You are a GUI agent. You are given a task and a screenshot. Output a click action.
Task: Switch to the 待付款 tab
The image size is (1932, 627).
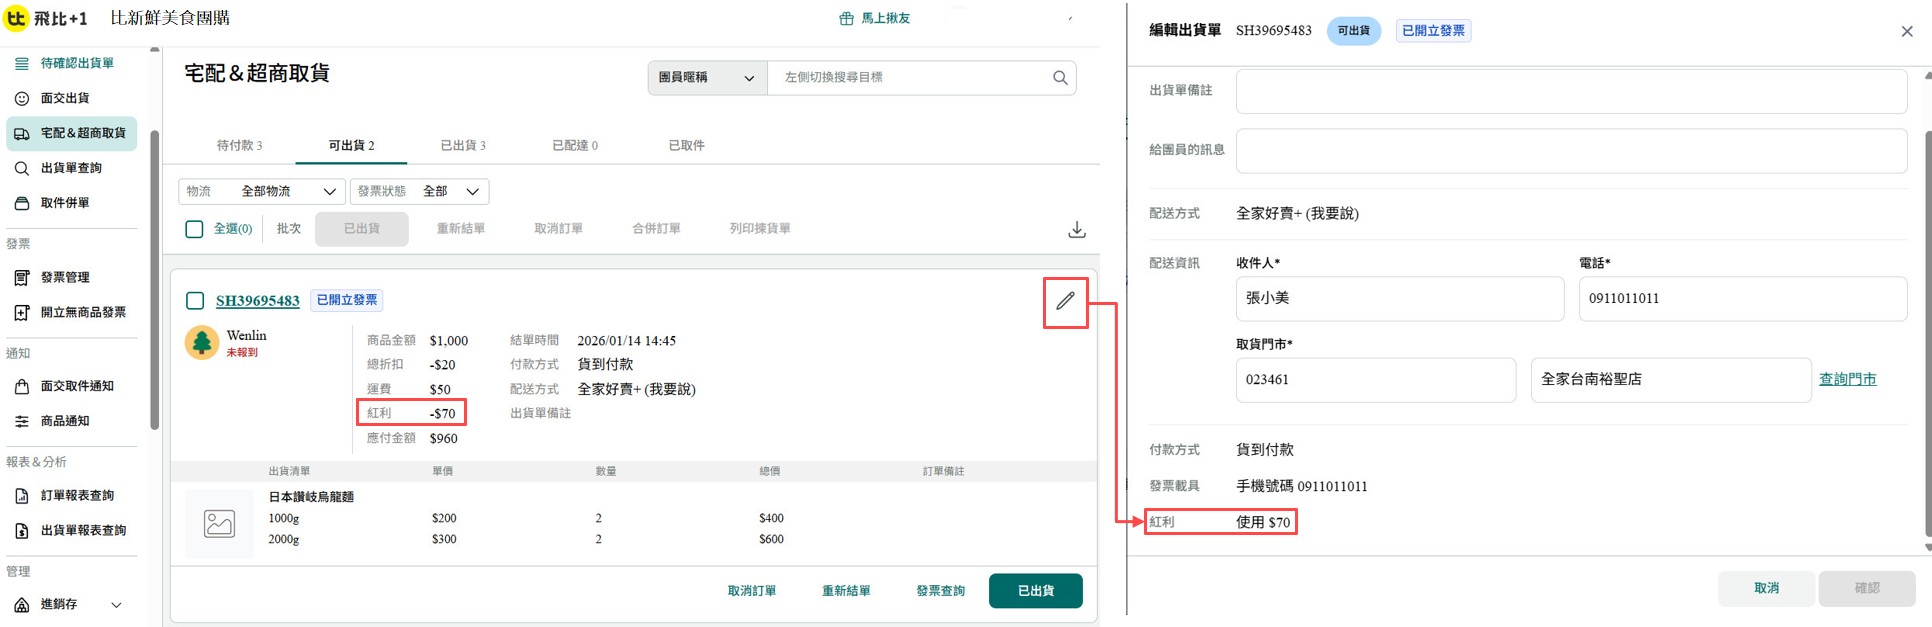coord(239,146)
